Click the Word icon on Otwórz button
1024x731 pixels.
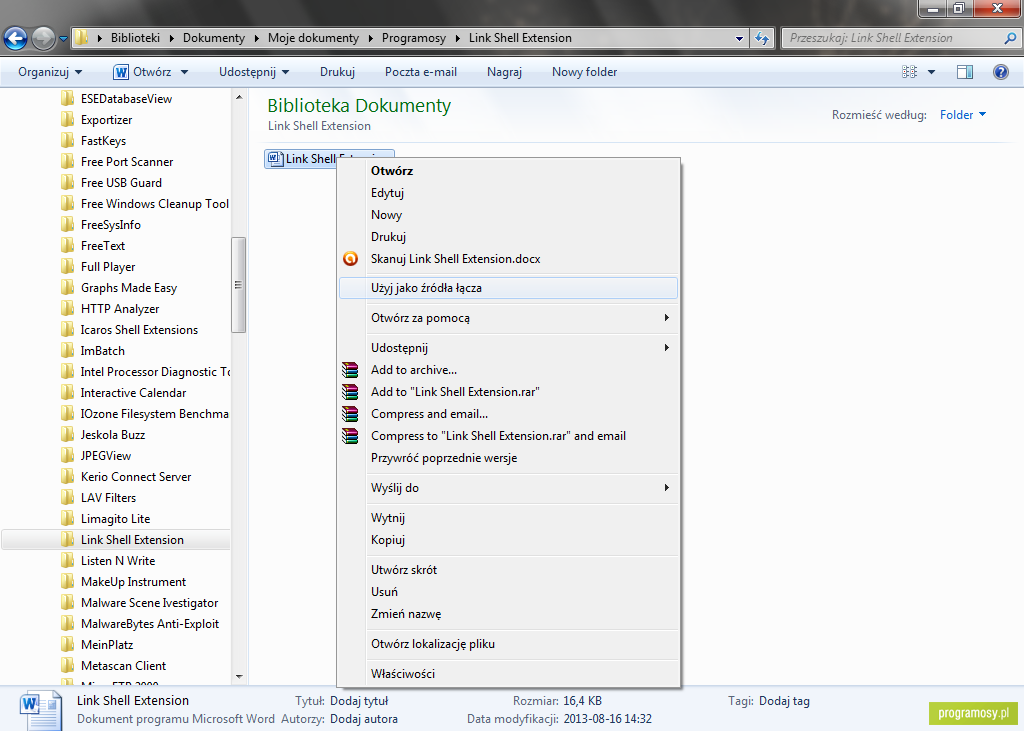tap(121, 72)
